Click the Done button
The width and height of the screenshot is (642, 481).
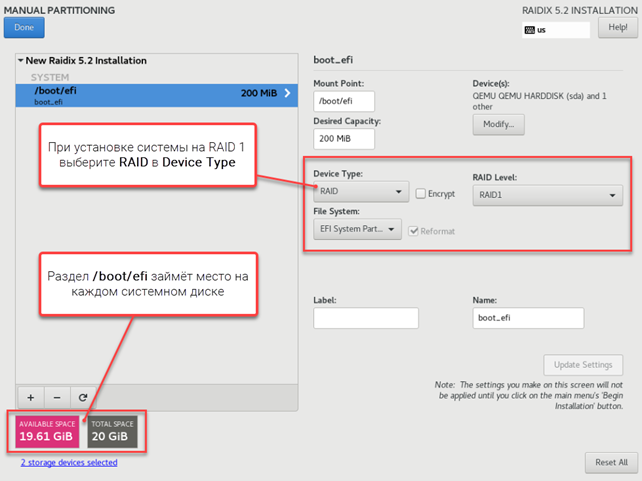point(24,28)
